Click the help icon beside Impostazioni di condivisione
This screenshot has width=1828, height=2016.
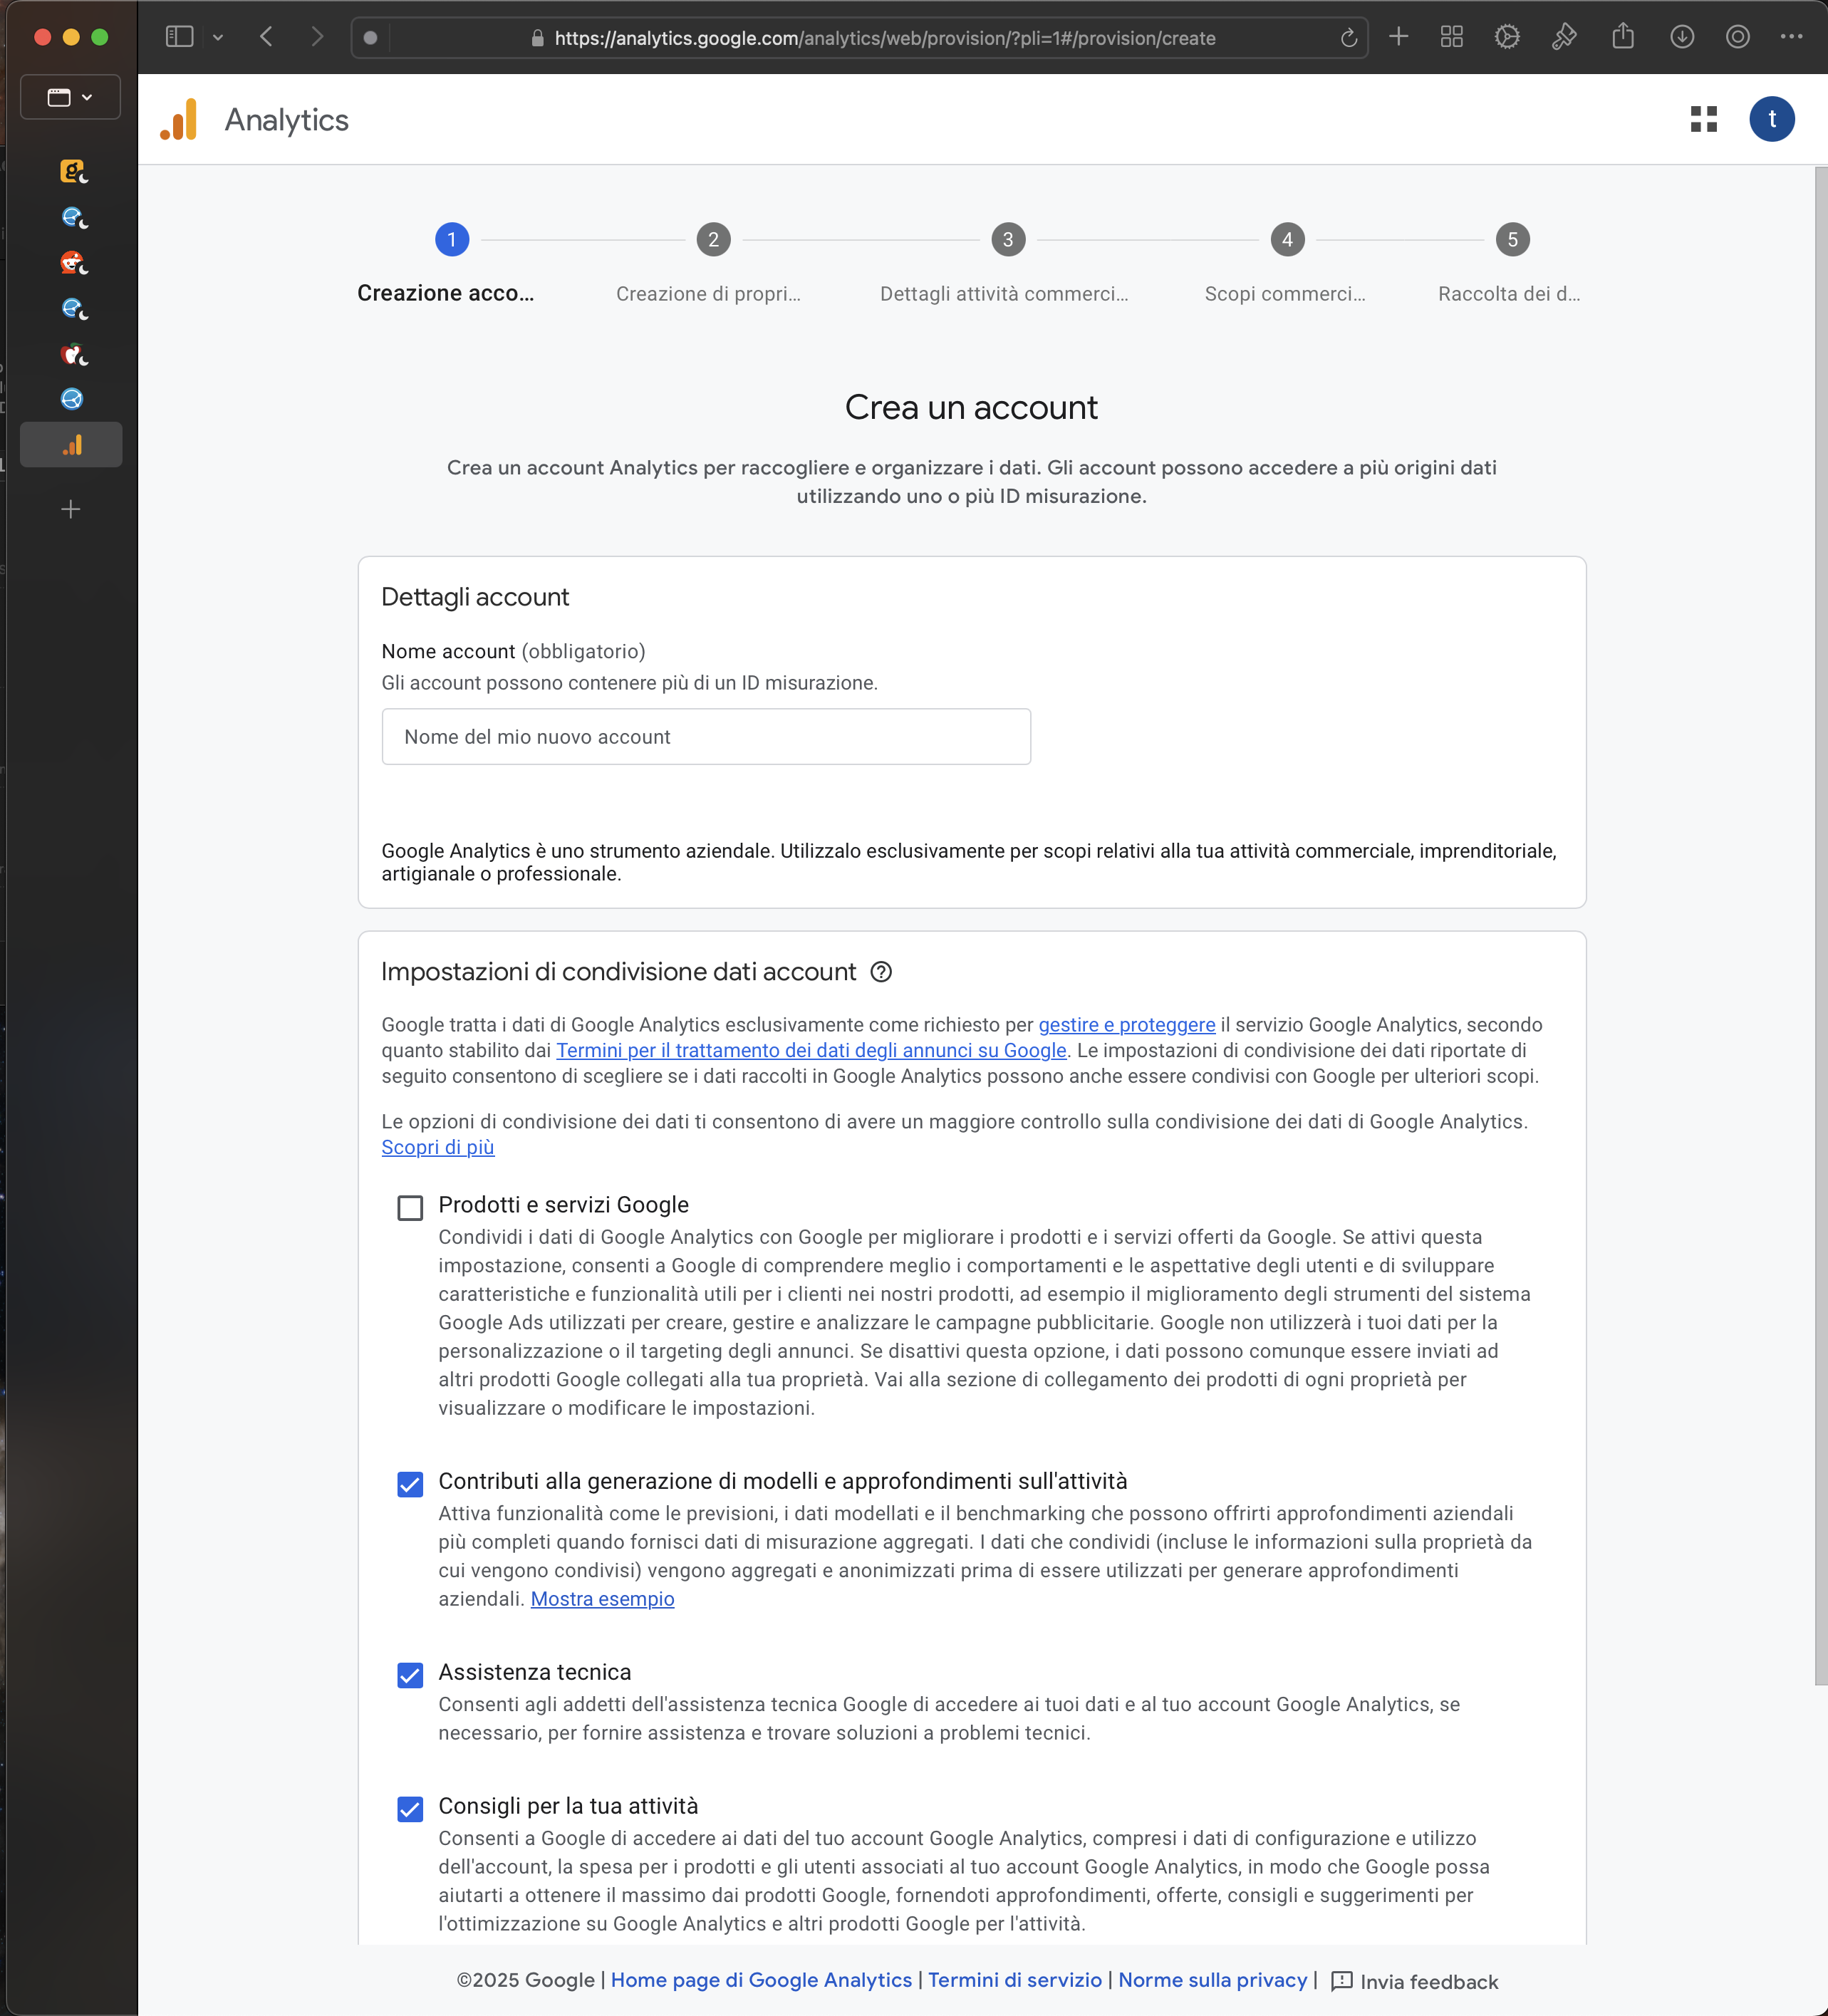click(880, 972)
